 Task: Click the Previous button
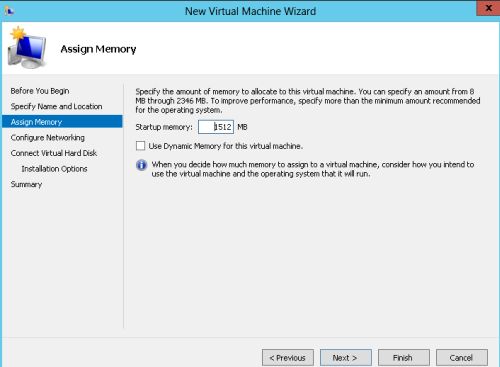click(x=288, y=358)
